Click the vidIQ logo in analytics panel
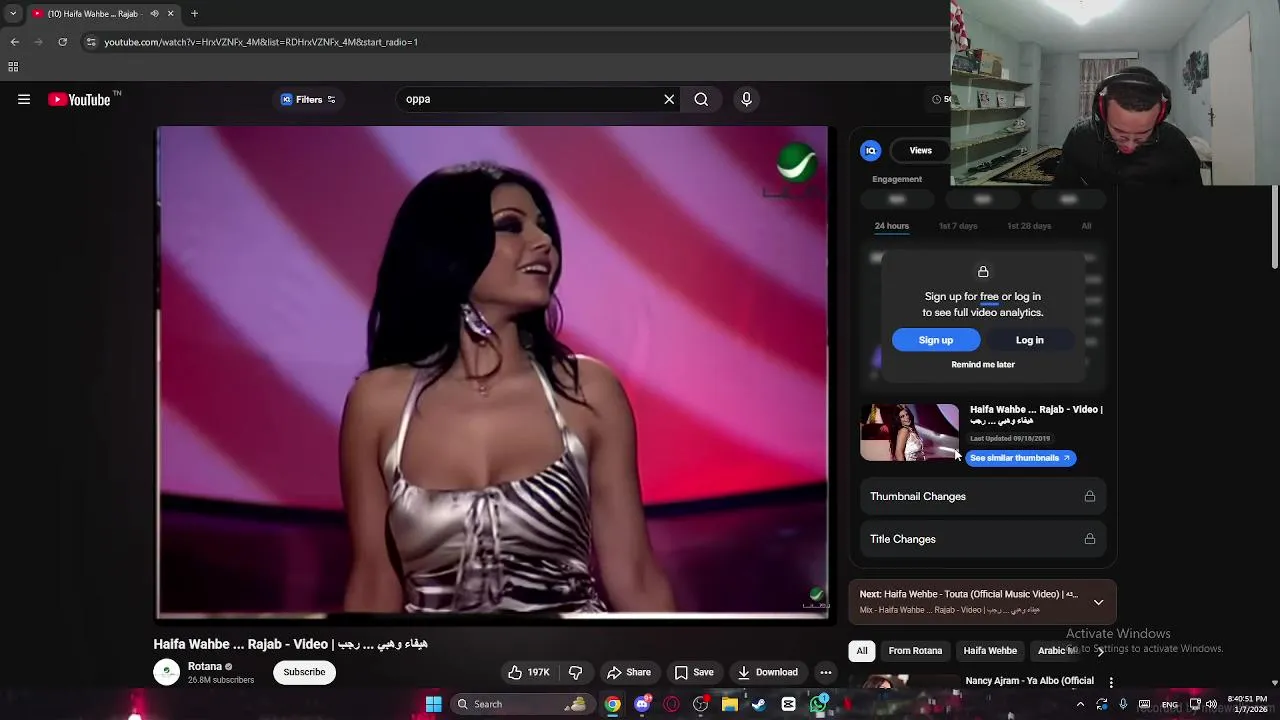Viewport: 1280px width, 720px height. [x=871, y=151]
